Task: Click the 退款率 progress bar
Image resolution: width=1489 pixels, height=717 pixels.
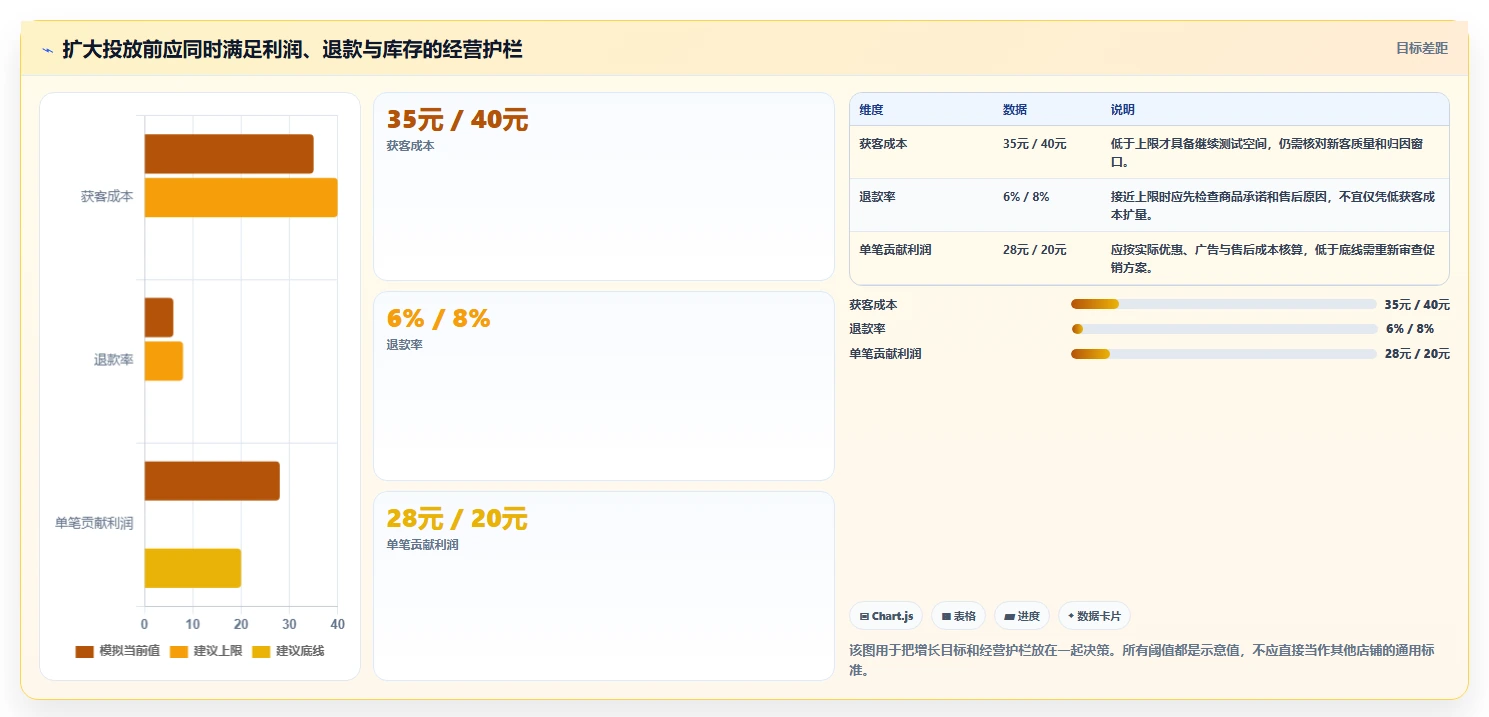Action: tap(1224, 329)
